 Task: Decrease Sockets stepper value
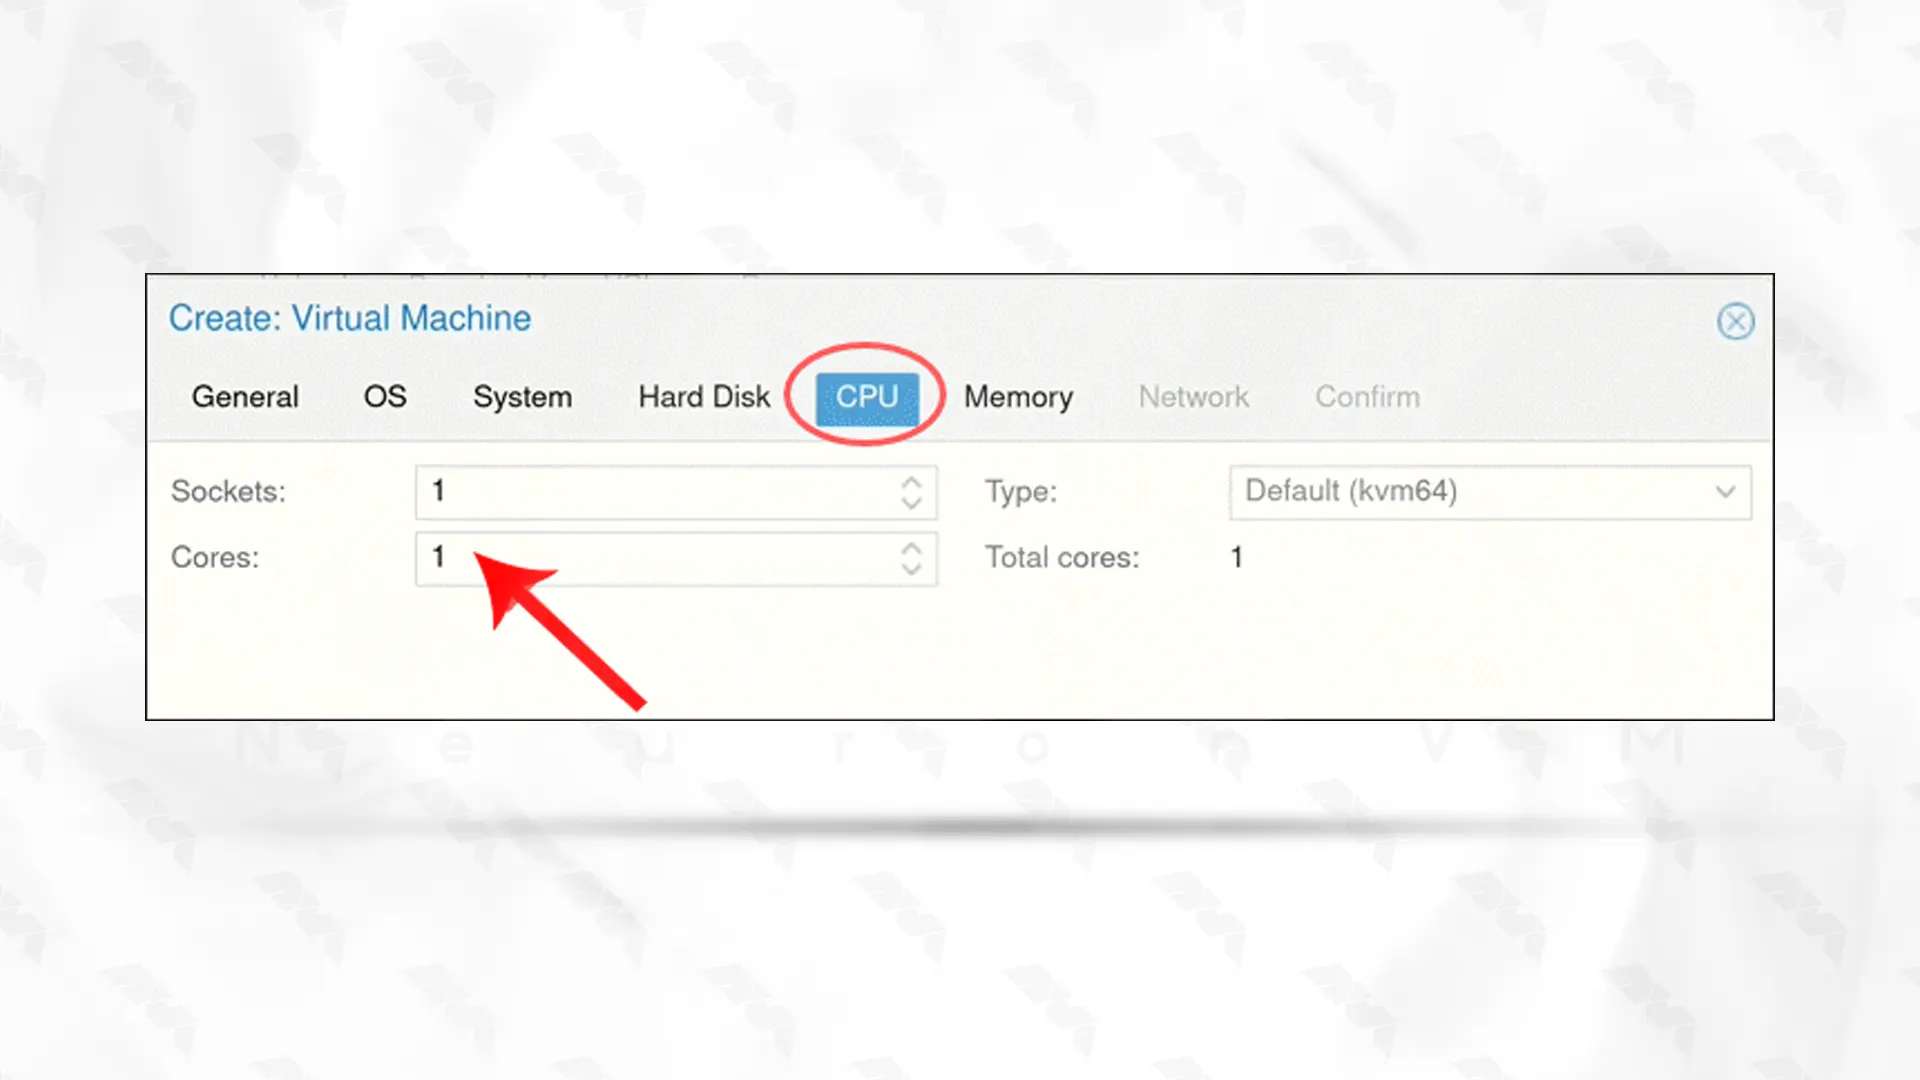coord(914,504)
